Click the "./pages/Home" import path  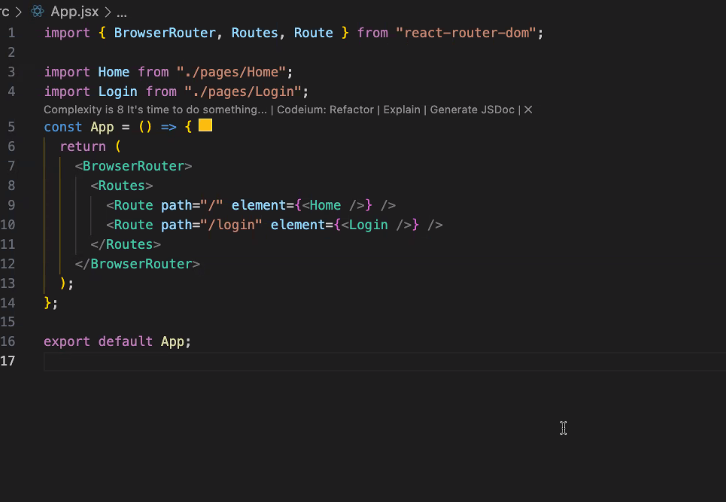(231, 72)
